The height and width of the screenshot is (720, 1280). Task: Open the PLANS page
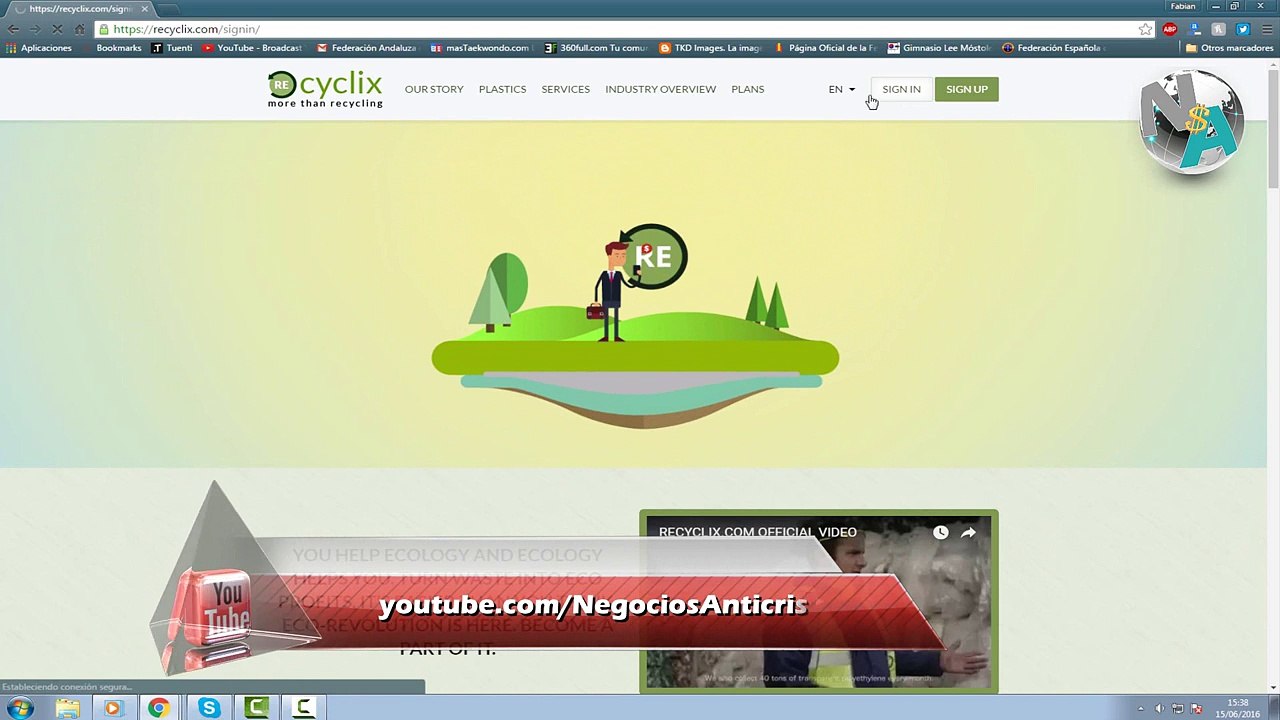point(747,89)
